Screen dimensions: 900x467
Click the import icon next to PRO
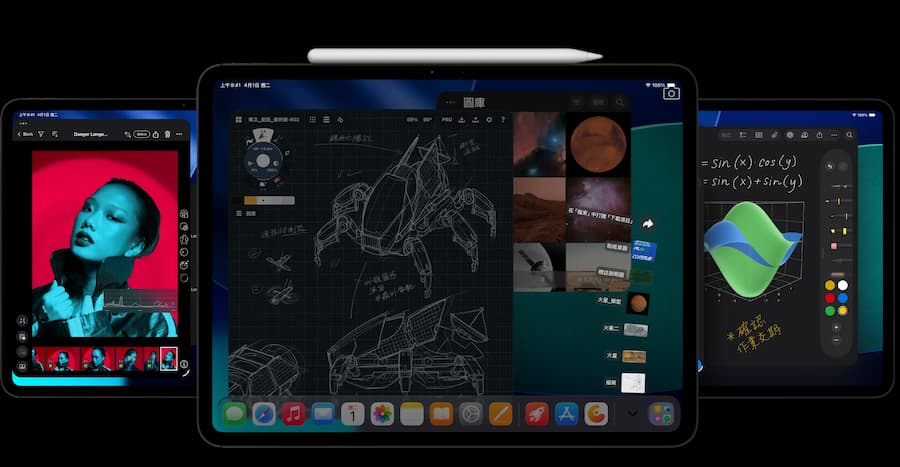461,119
